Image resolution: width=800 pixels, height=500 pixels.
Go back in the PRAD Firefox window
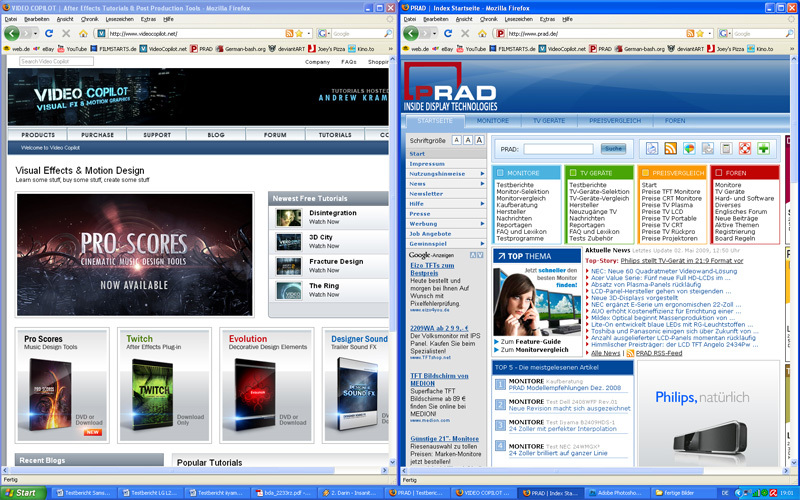point(411,34)
